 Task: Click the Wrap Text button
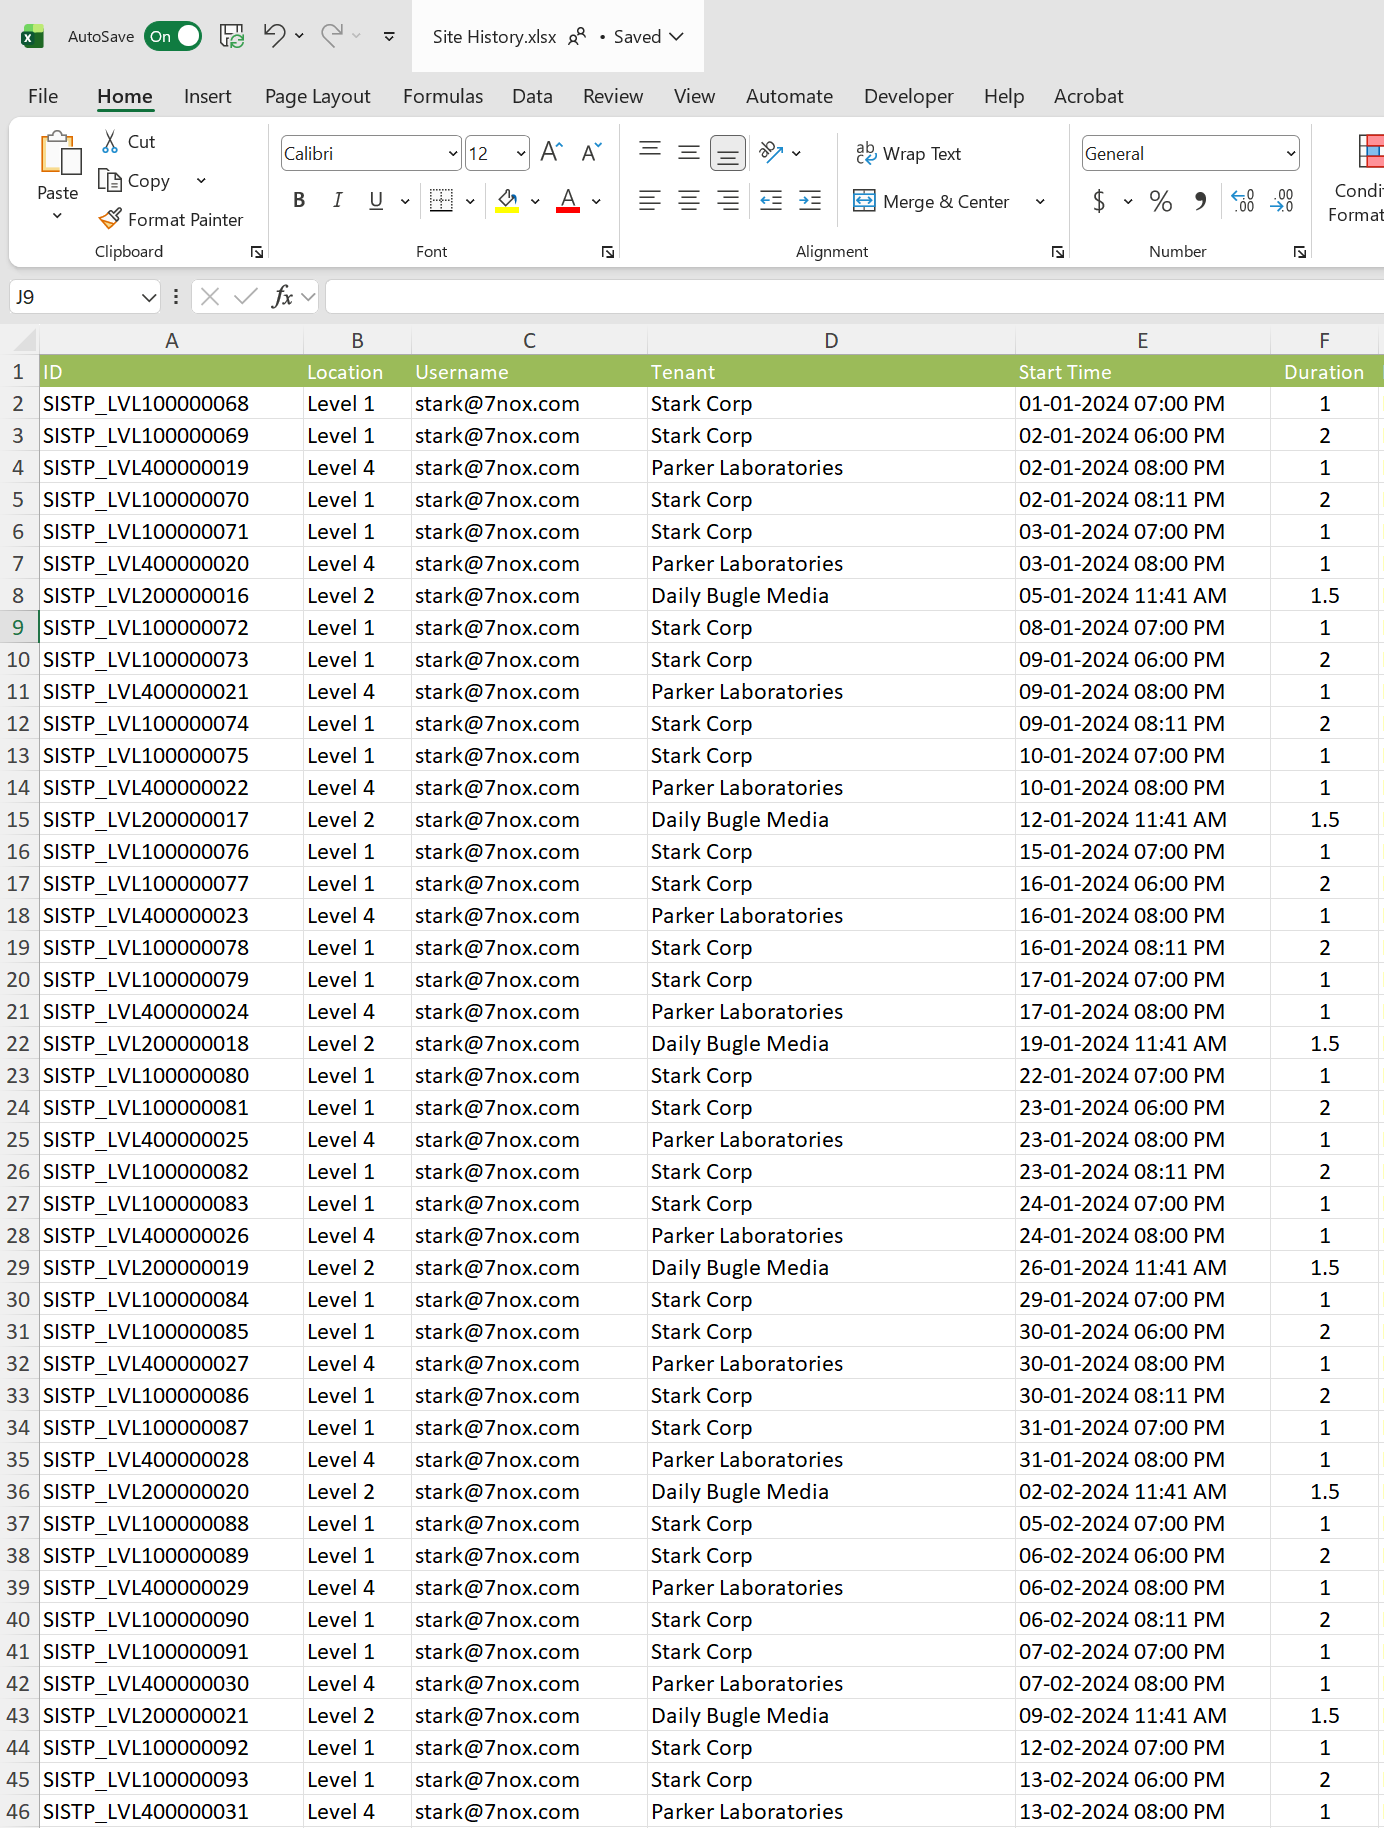coord(908,154)
